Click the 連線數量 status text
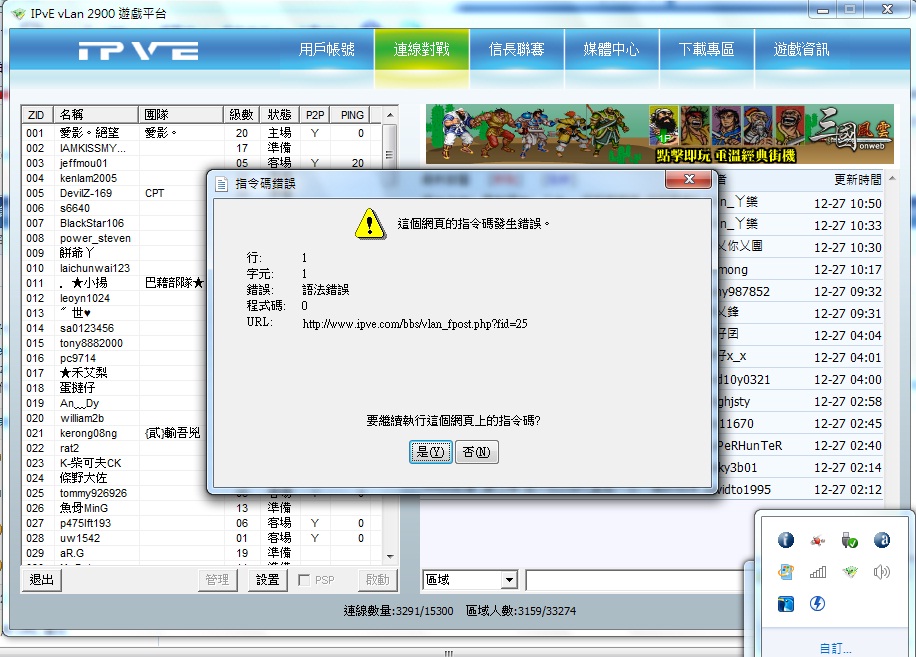This screenshot has width=916, height=657. [x=398, y=611]
